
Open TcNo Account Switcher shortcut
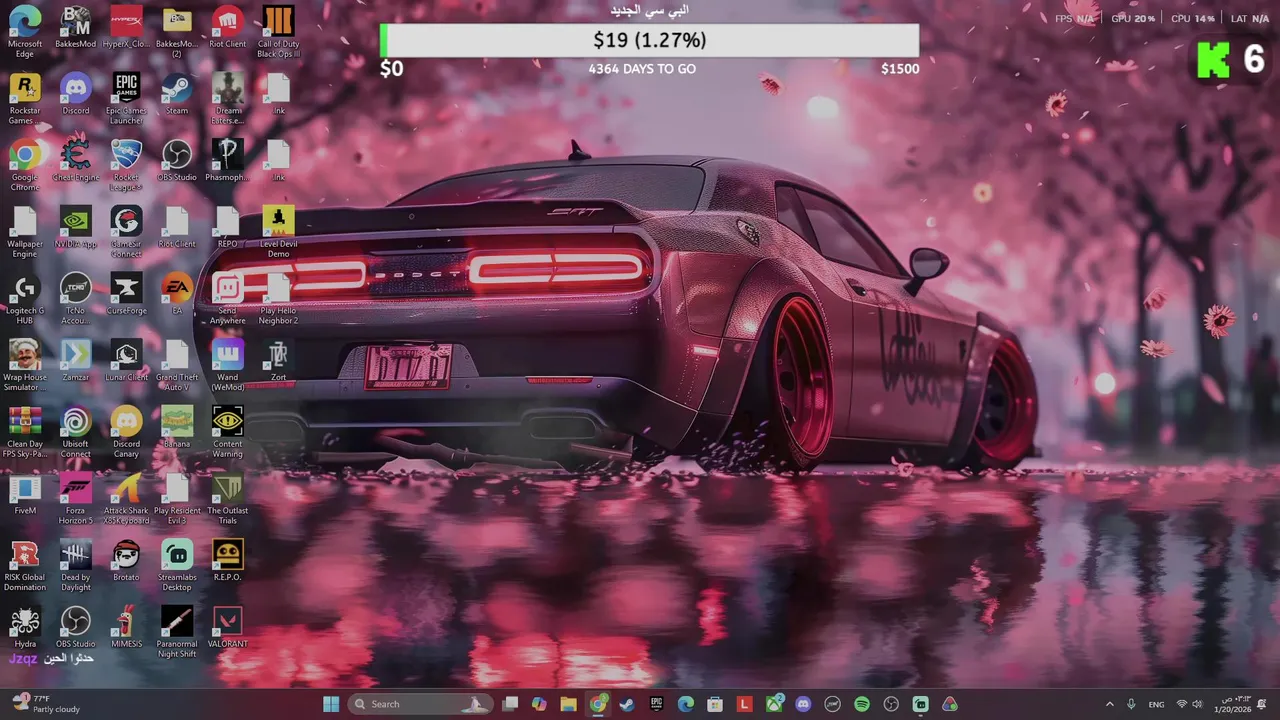76,298
